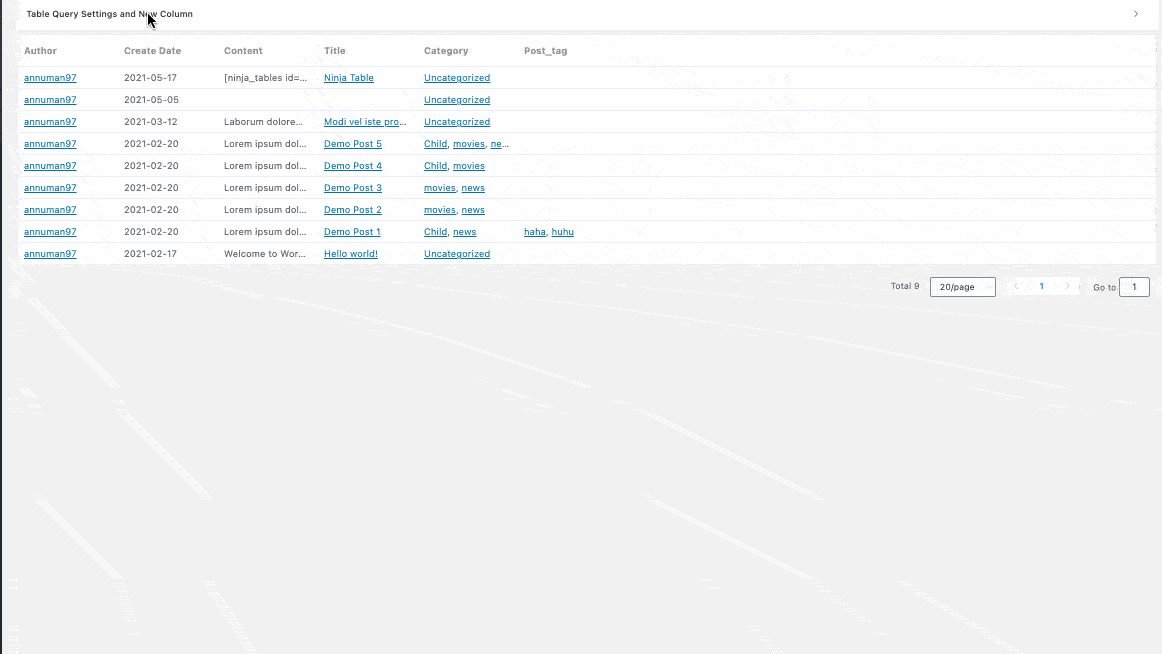Go to the previous page arrow
1162x654 pixels.
pos(1016,287)
